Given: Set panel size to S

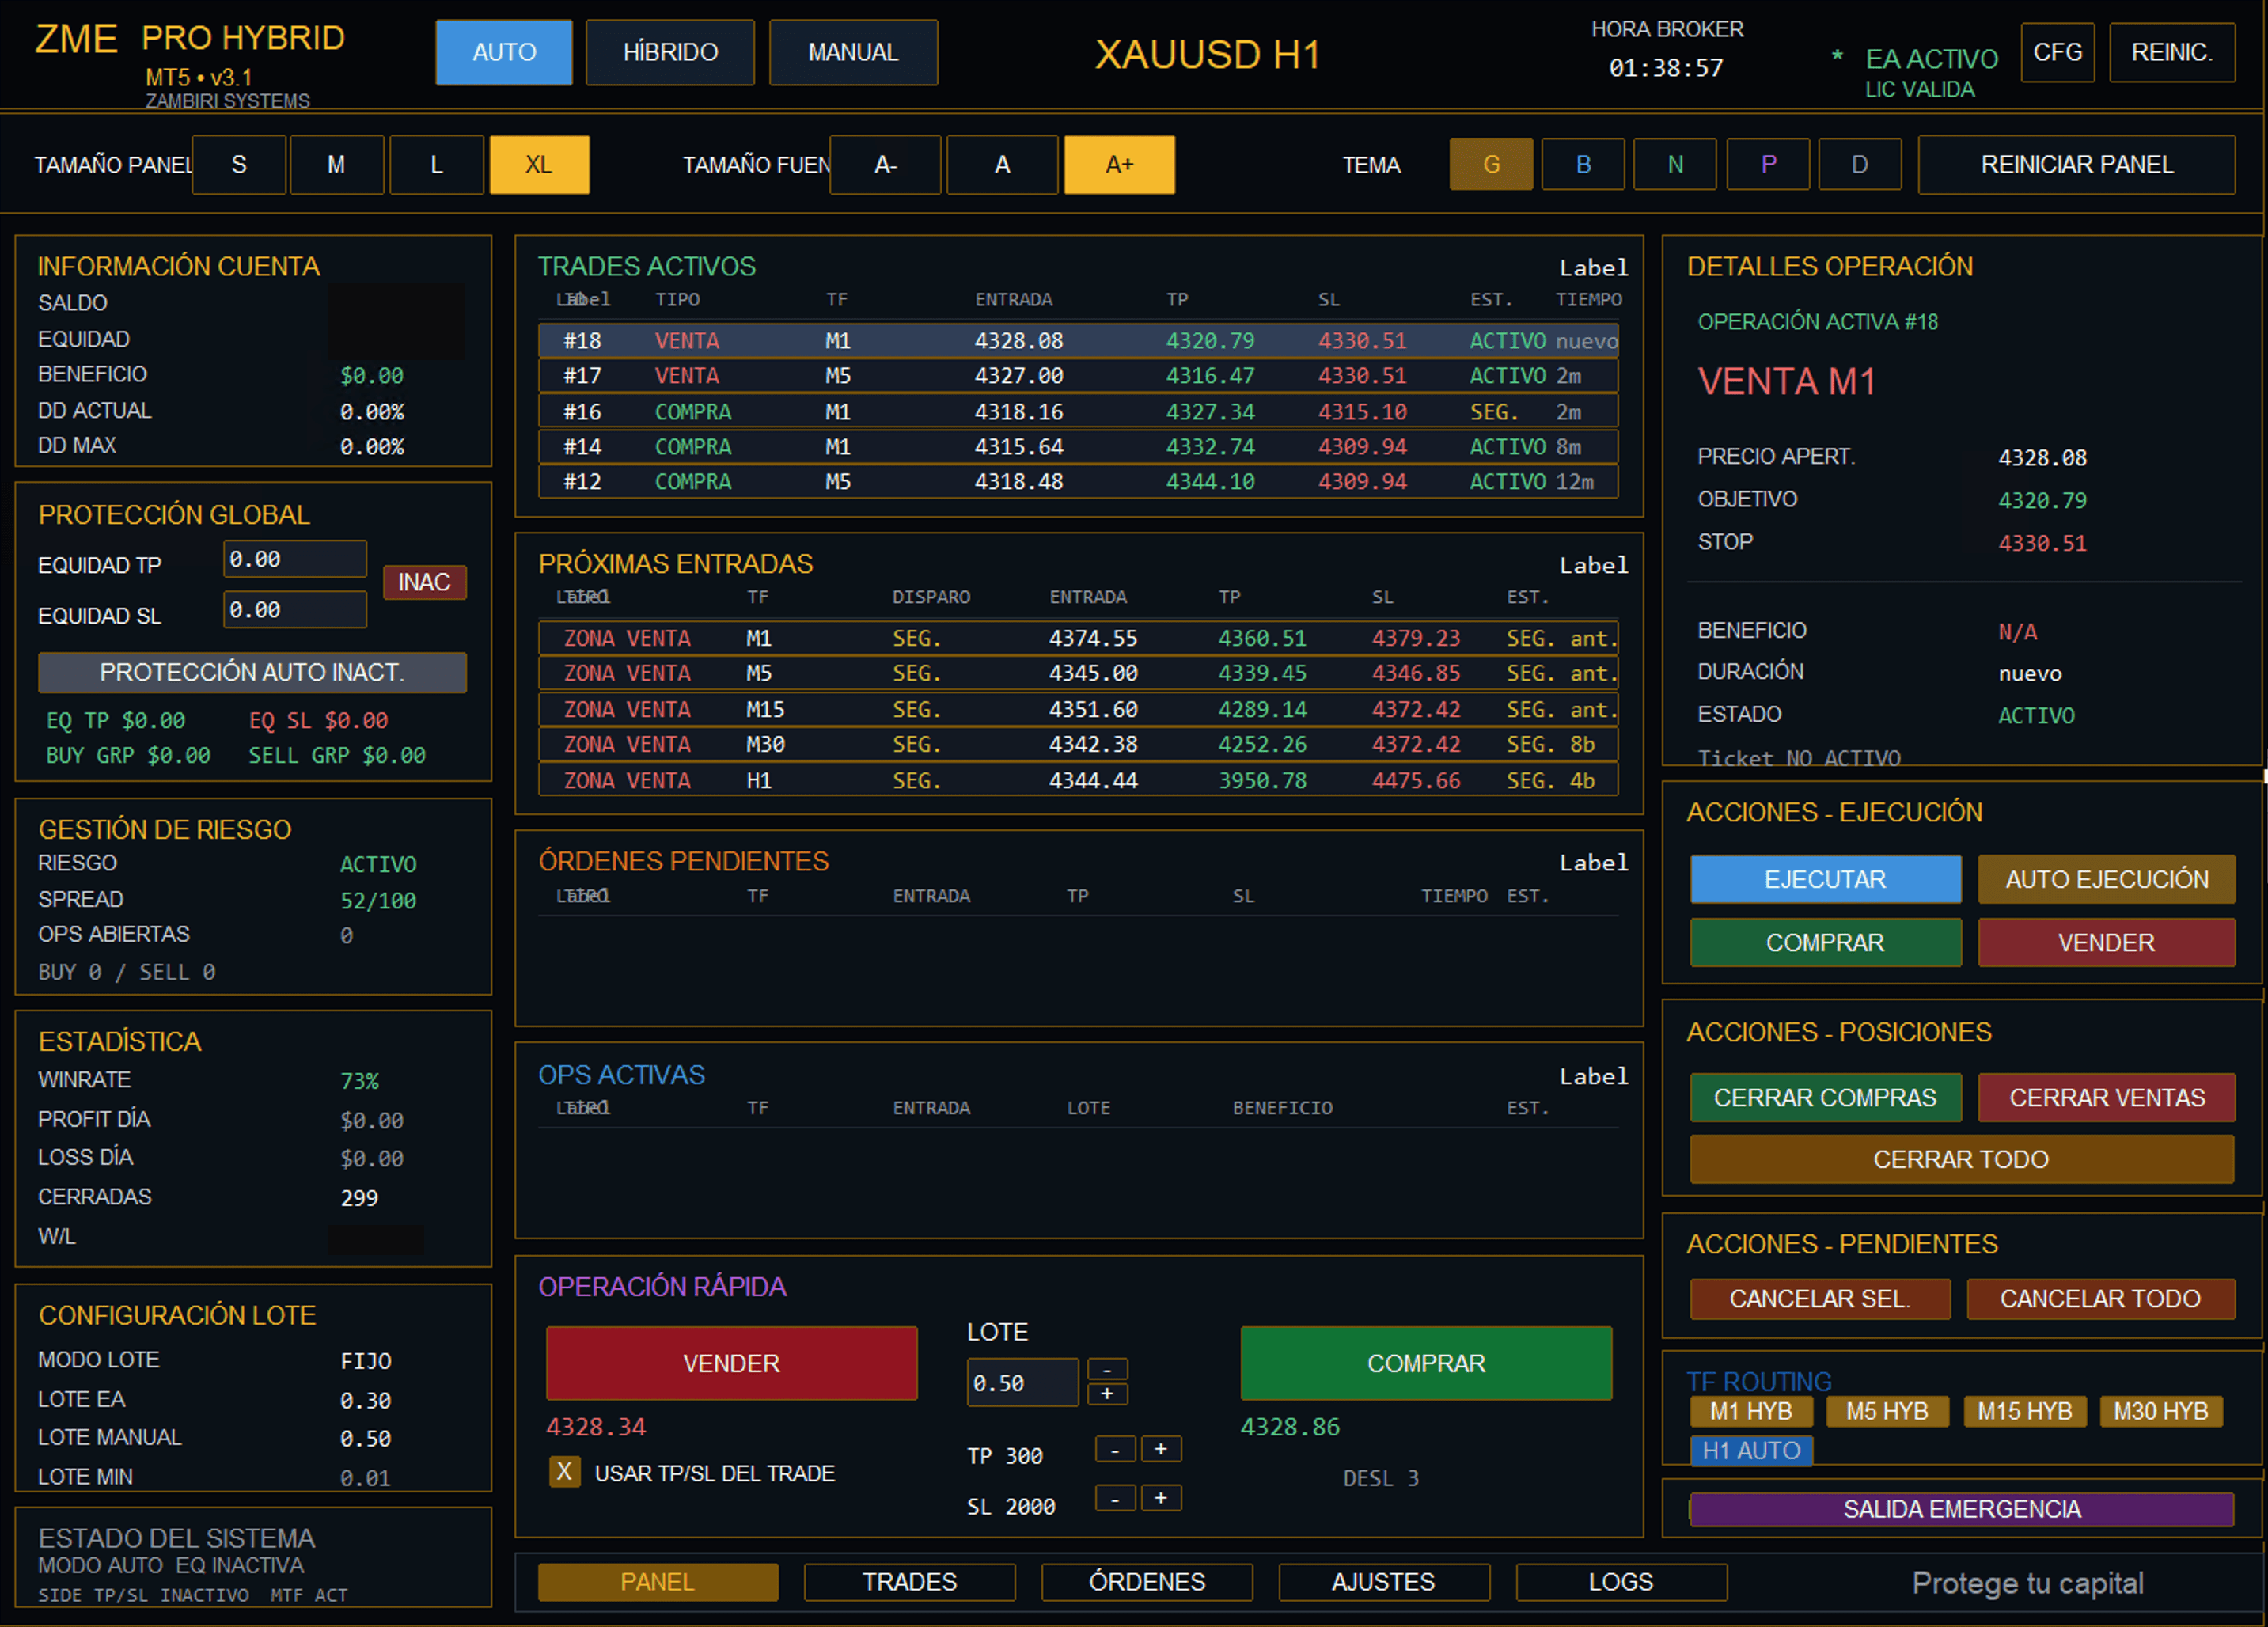Looking at the screenshot, I should click(239, 164).
